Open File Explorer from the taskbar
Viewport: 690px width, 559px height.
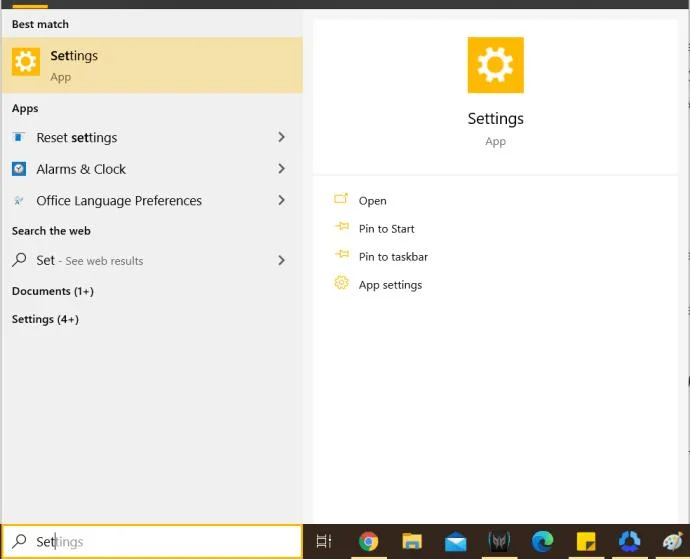tap(412, 541)
